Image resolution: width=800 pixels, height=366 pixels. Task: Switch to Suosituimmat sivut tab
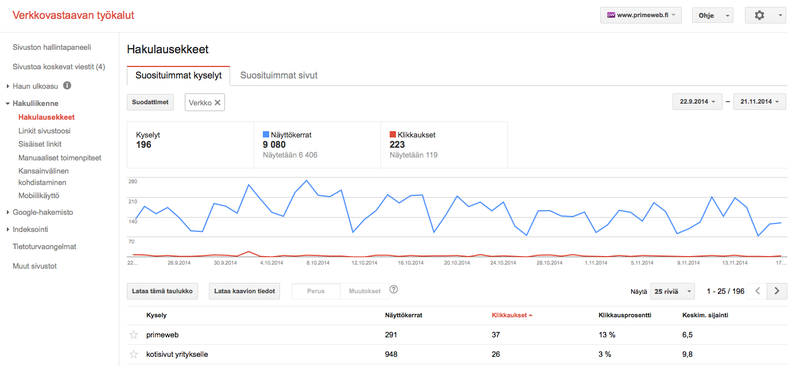click(x=279, y=76)
